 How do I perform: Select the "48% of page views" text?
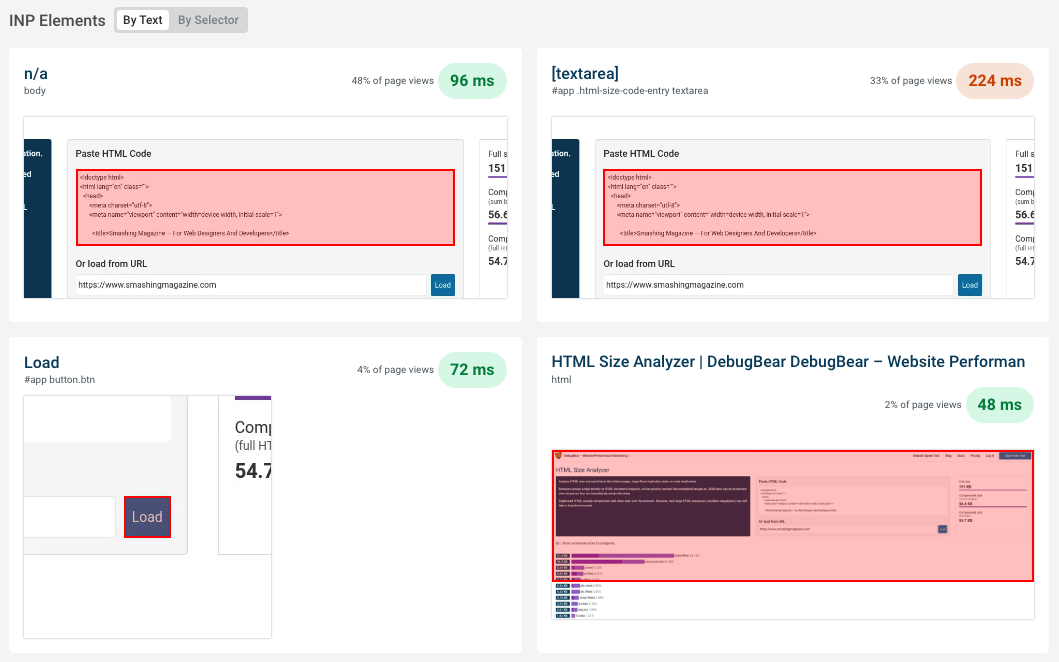point(392,81)
